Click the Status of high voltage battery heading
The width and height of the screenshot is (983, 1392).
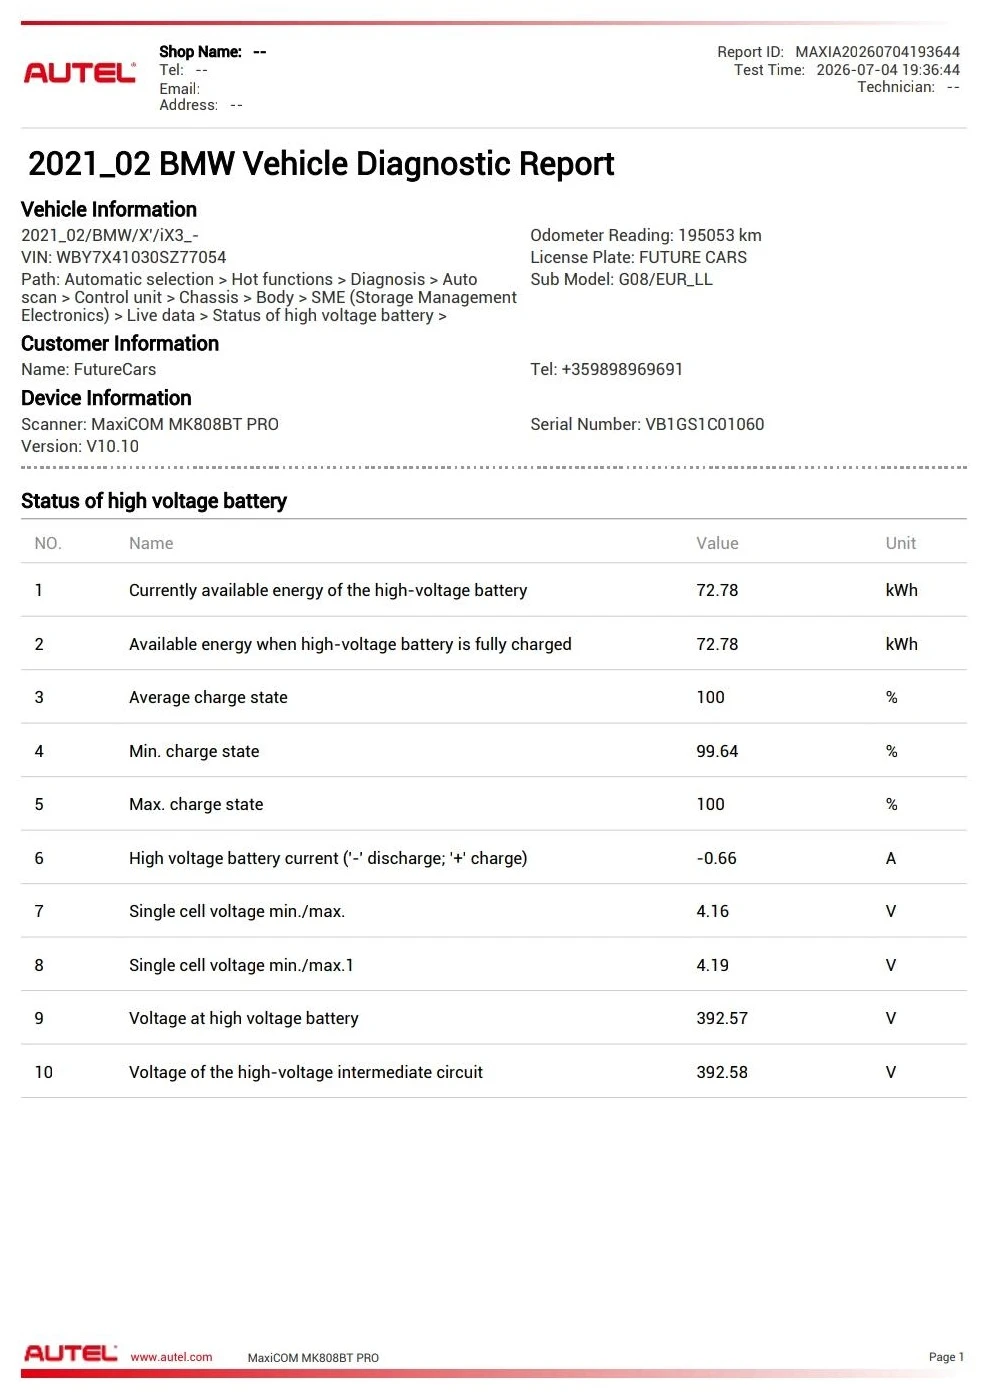pos(154,501)
